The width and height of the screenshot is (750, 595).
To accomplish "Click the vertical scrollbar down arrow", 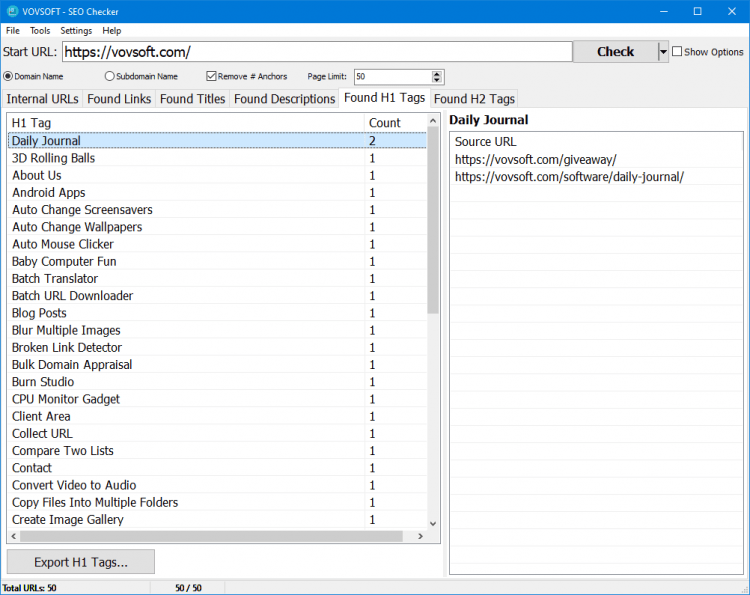I will 433,523.
